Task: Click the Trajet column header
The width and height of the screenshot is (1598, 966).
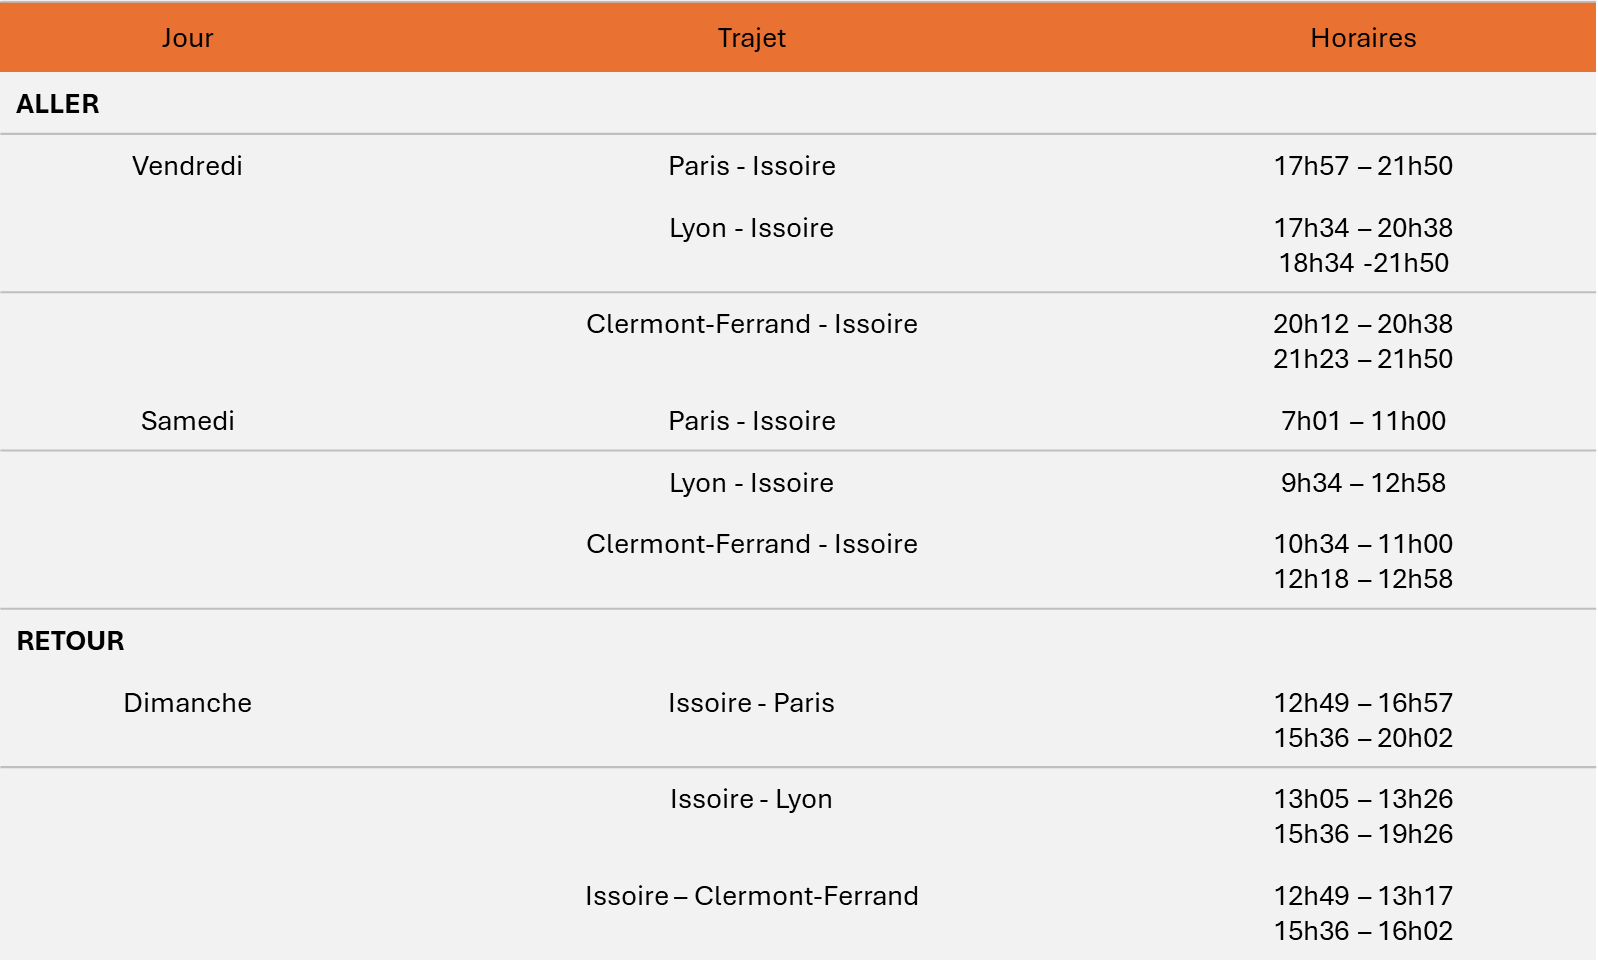Action: (751, 38)
